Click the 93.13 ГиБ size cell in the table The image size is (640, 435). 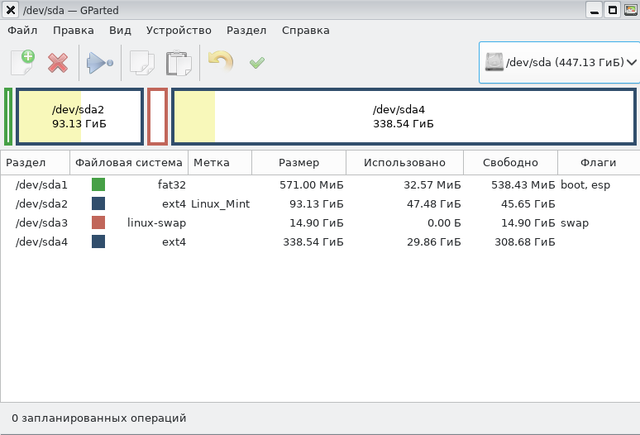click(316, 204)
